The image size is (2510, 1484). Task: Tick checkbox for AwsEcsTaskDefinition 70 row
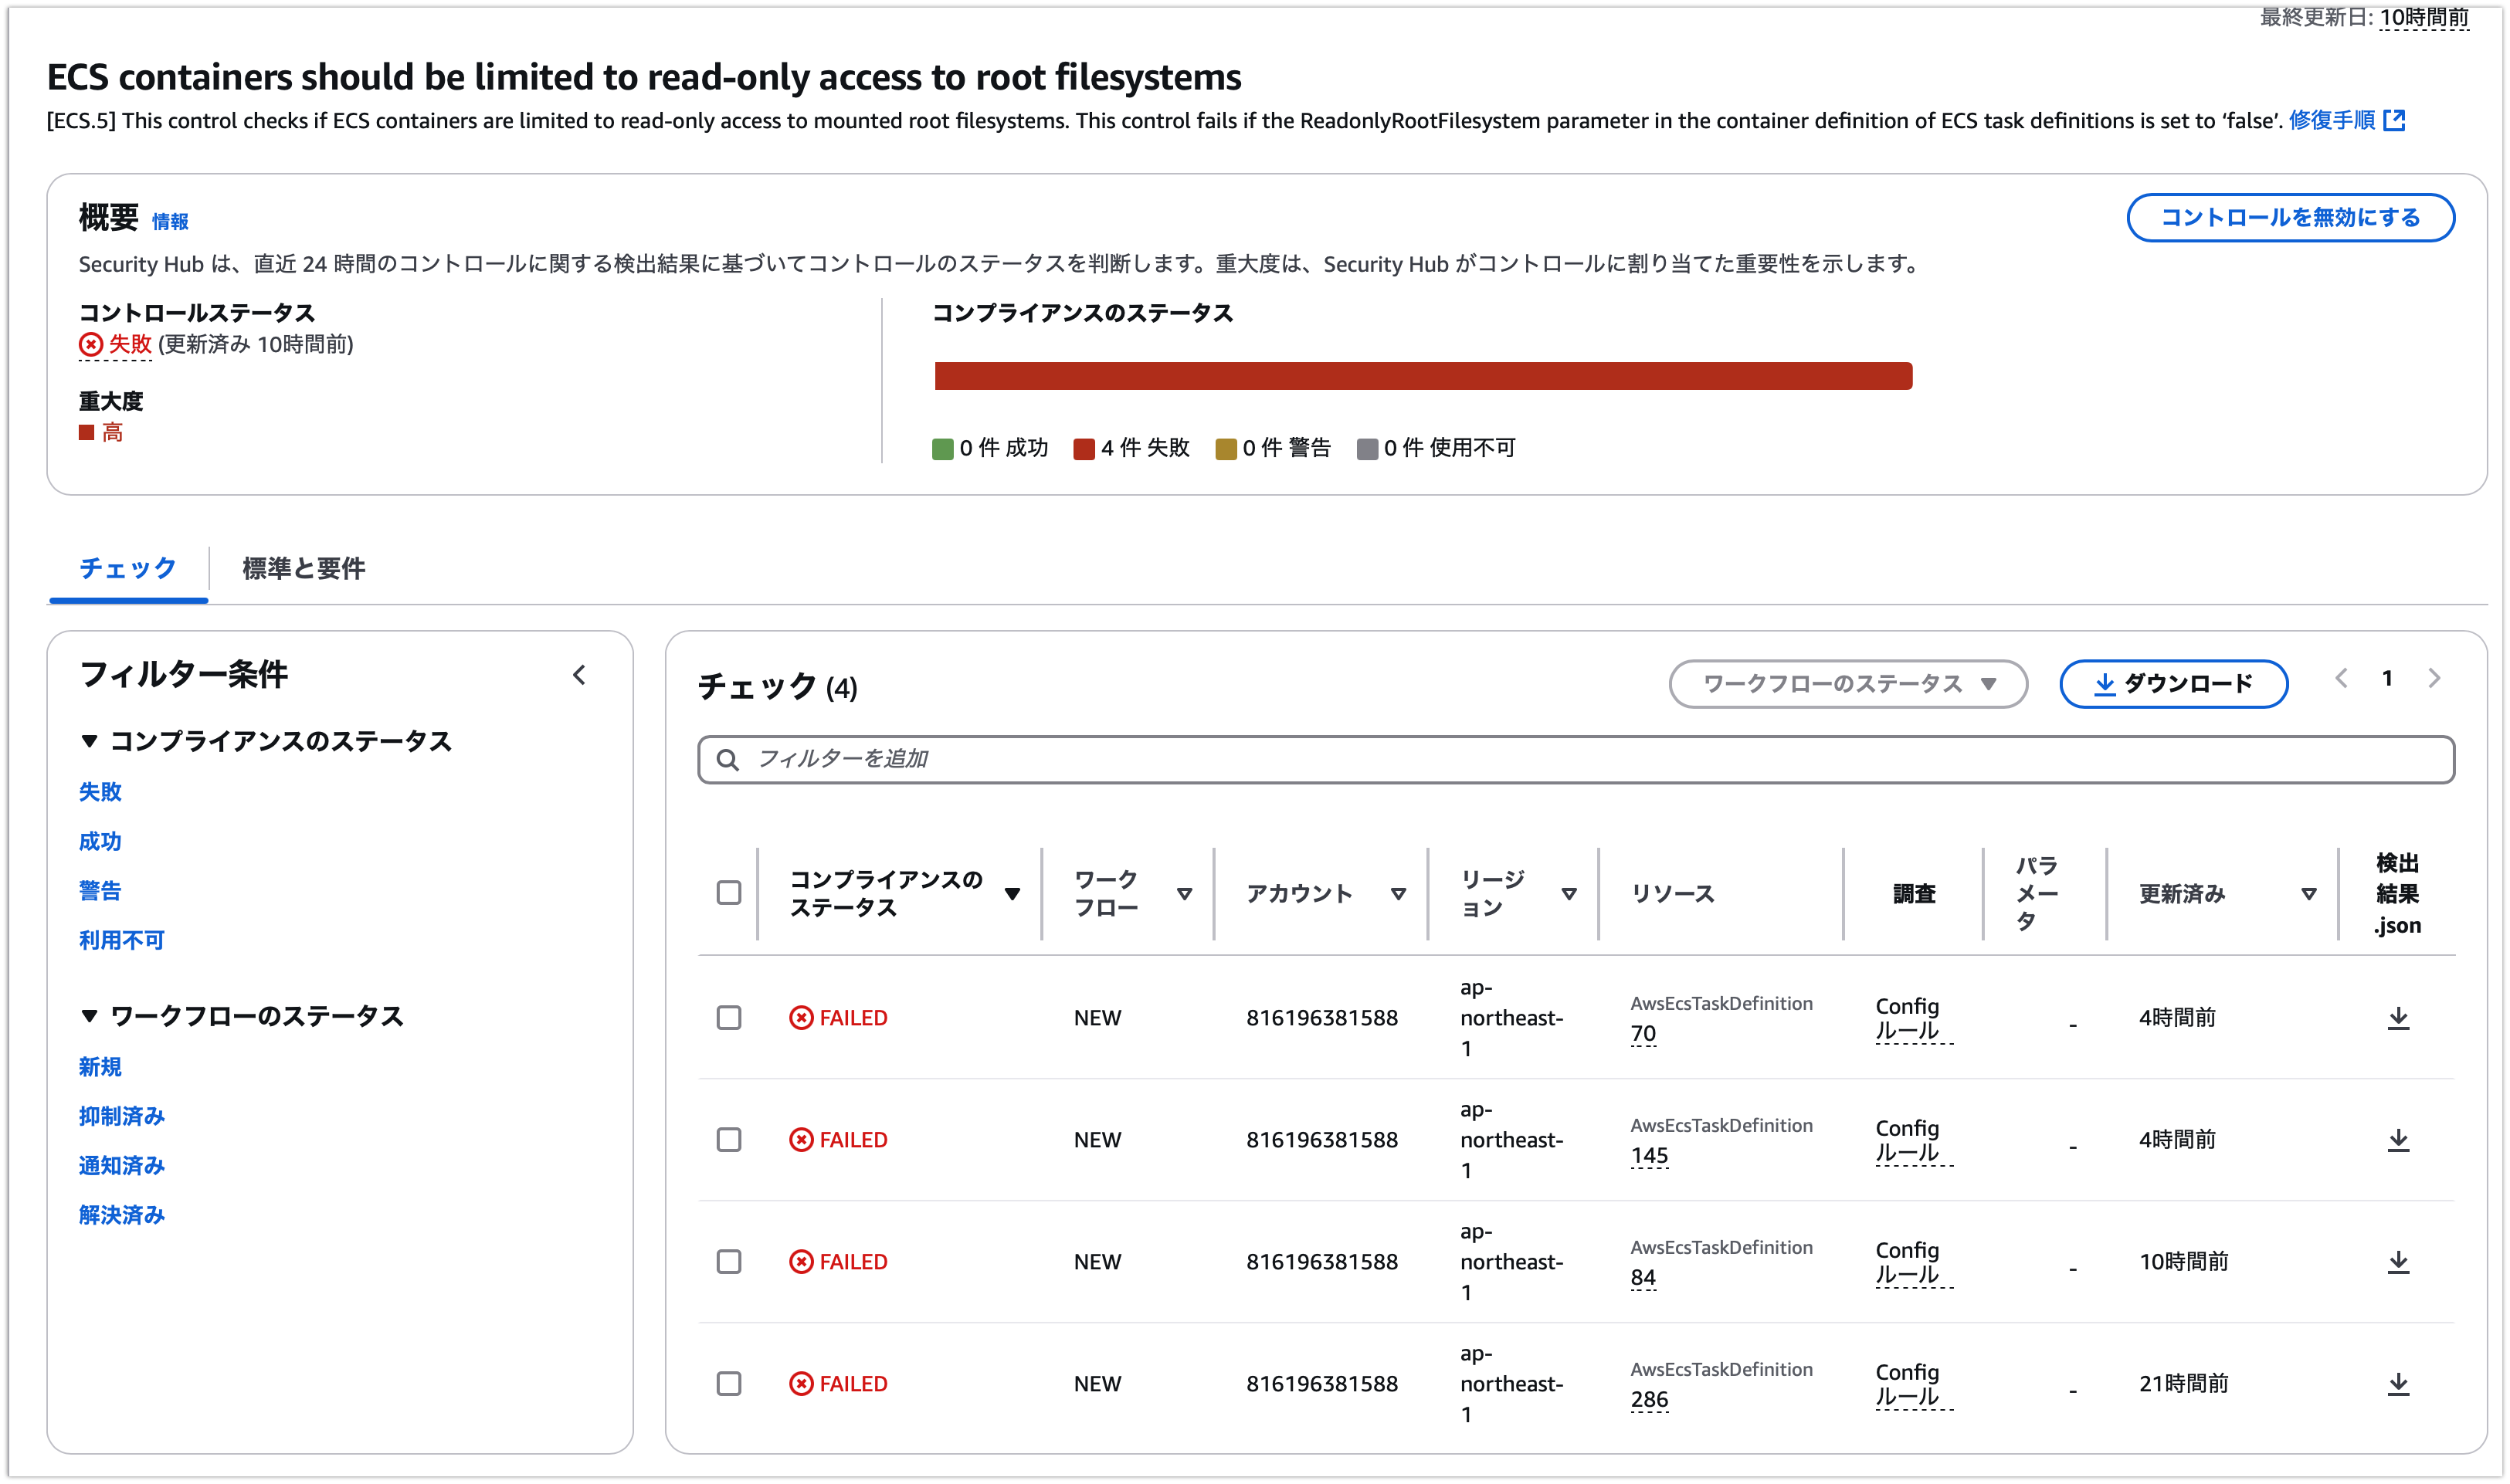(729, 1018)
